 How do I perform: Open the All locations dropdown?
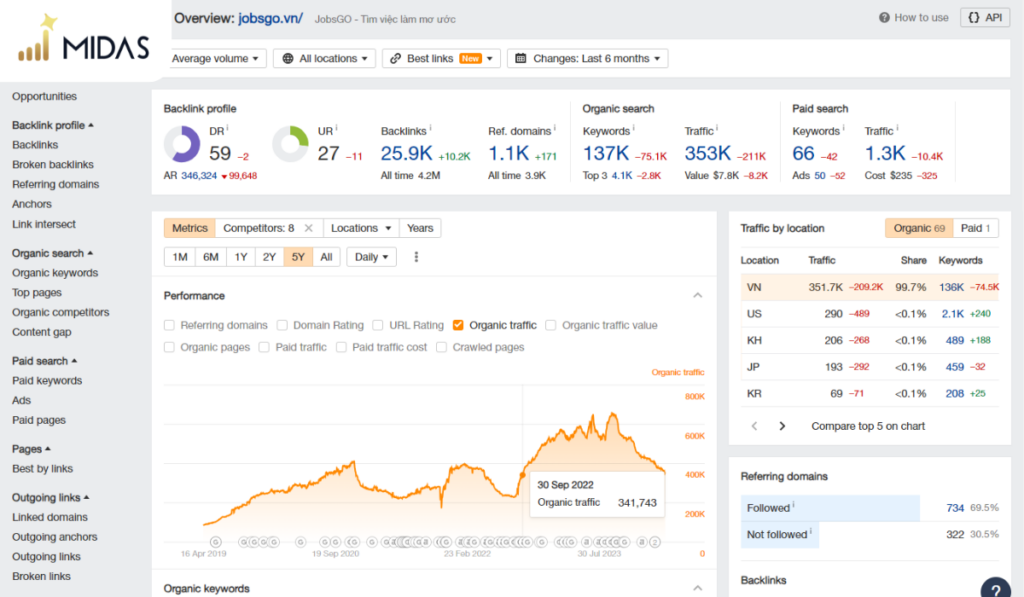click(x=325, y=58)
